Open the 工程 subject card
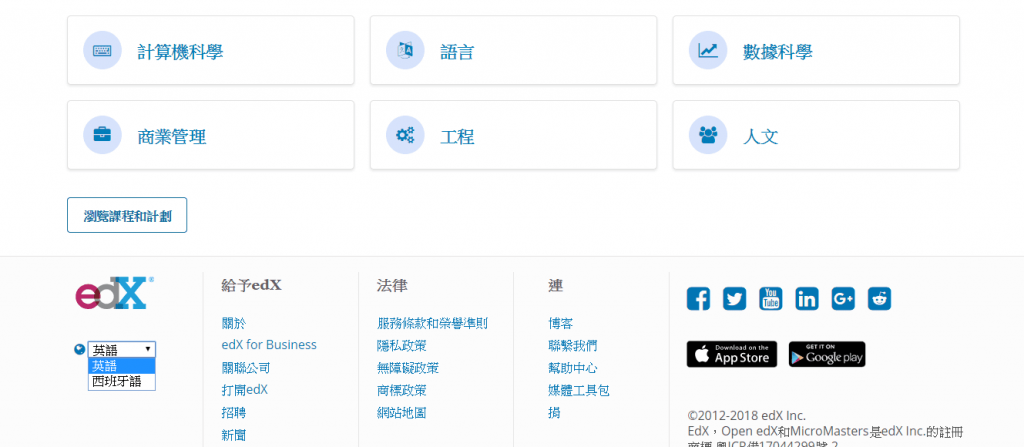This screenshot has width=1024, height=447. coord(513,135)
